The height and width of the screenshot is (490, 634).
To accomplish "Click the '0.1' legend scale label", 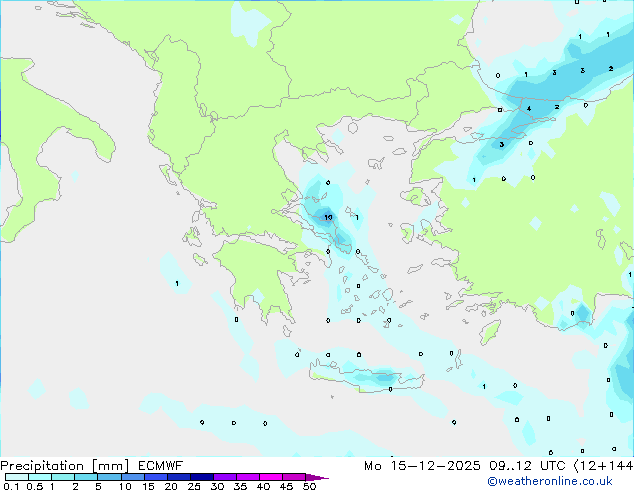I will 11,486.
